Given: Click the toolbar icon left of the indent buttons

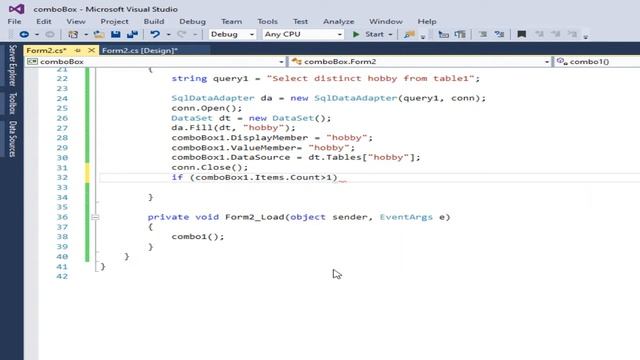Looking at the screenshot, I should click(460, 35).
